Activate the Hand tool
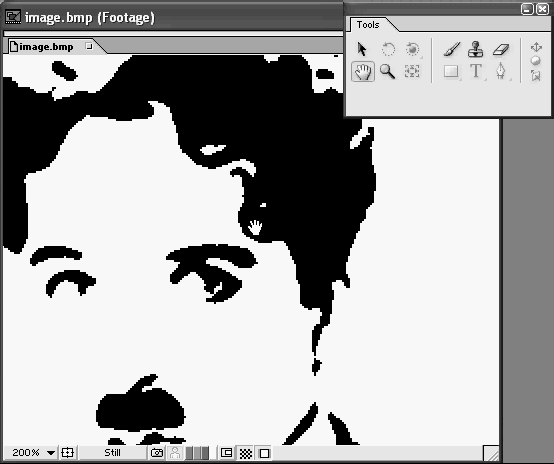This screenshot has width=554, height=464. click(363, 71)
